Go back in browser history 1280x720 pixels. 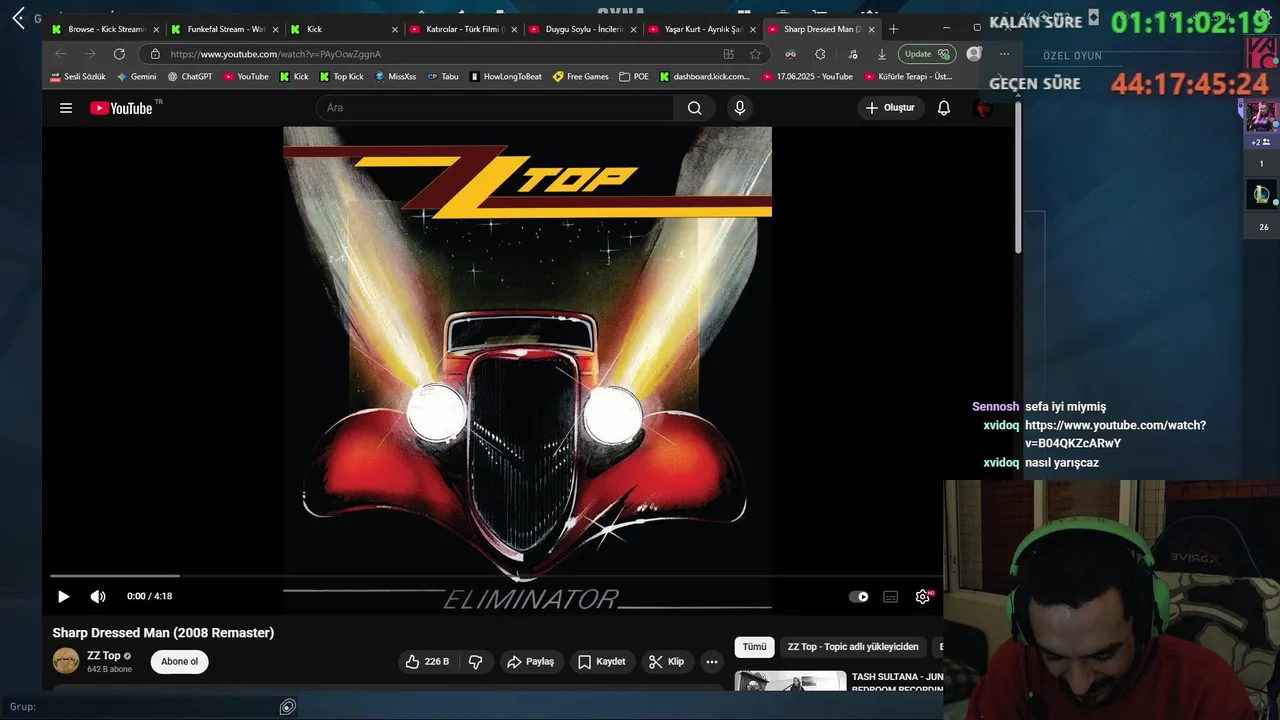(61, 54)
